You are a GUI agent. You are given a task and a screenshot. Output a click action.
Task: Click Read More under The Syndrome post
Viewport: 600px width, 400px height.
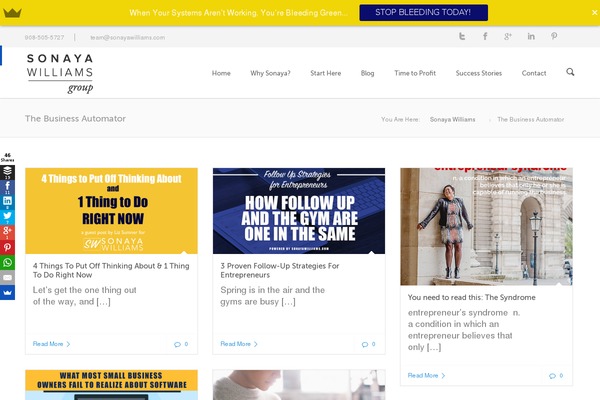pos(426,376)
